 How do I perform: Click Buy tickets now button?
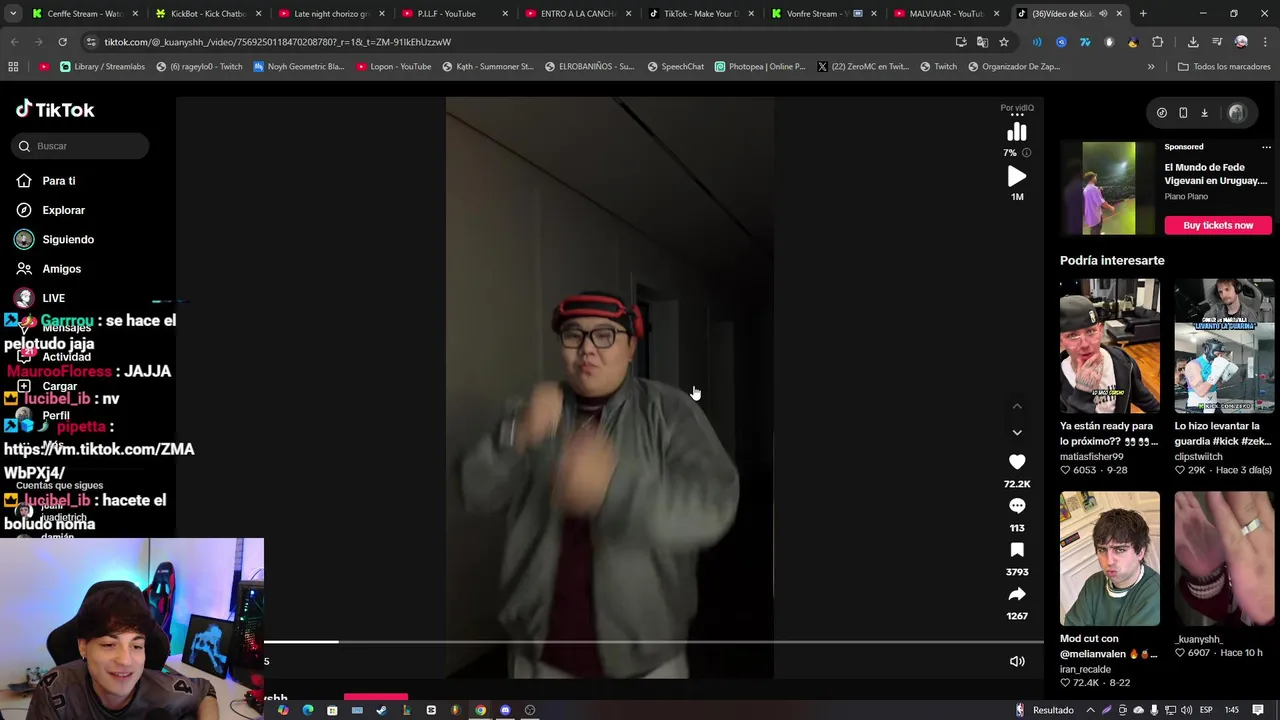(1218, 225)
